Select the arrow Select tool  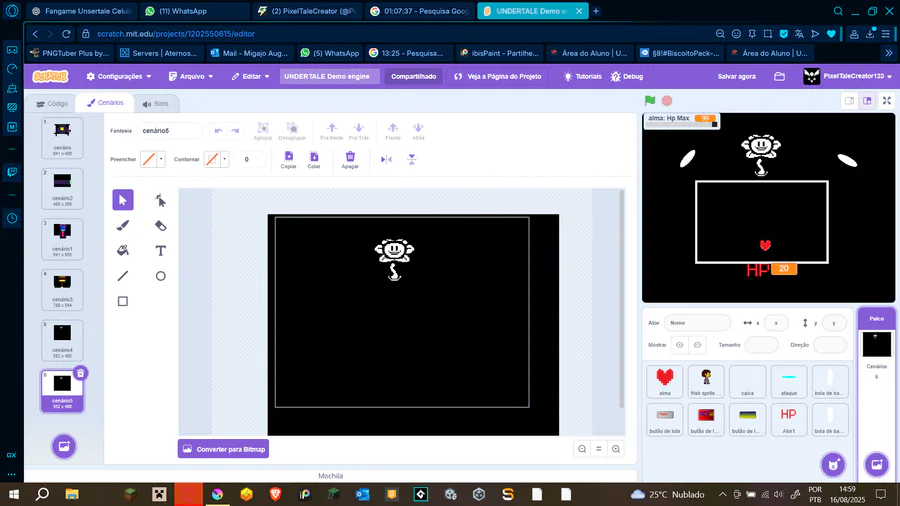[123, 200]
